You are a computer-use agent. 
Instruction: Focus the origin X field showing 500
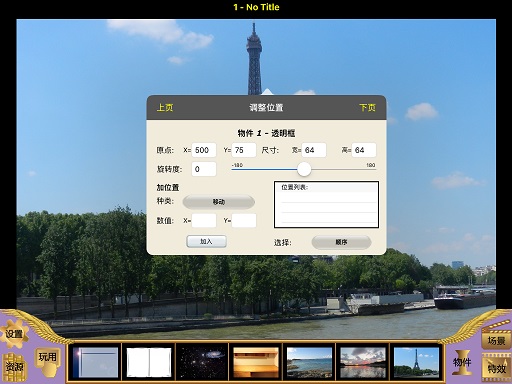point(204,150)
